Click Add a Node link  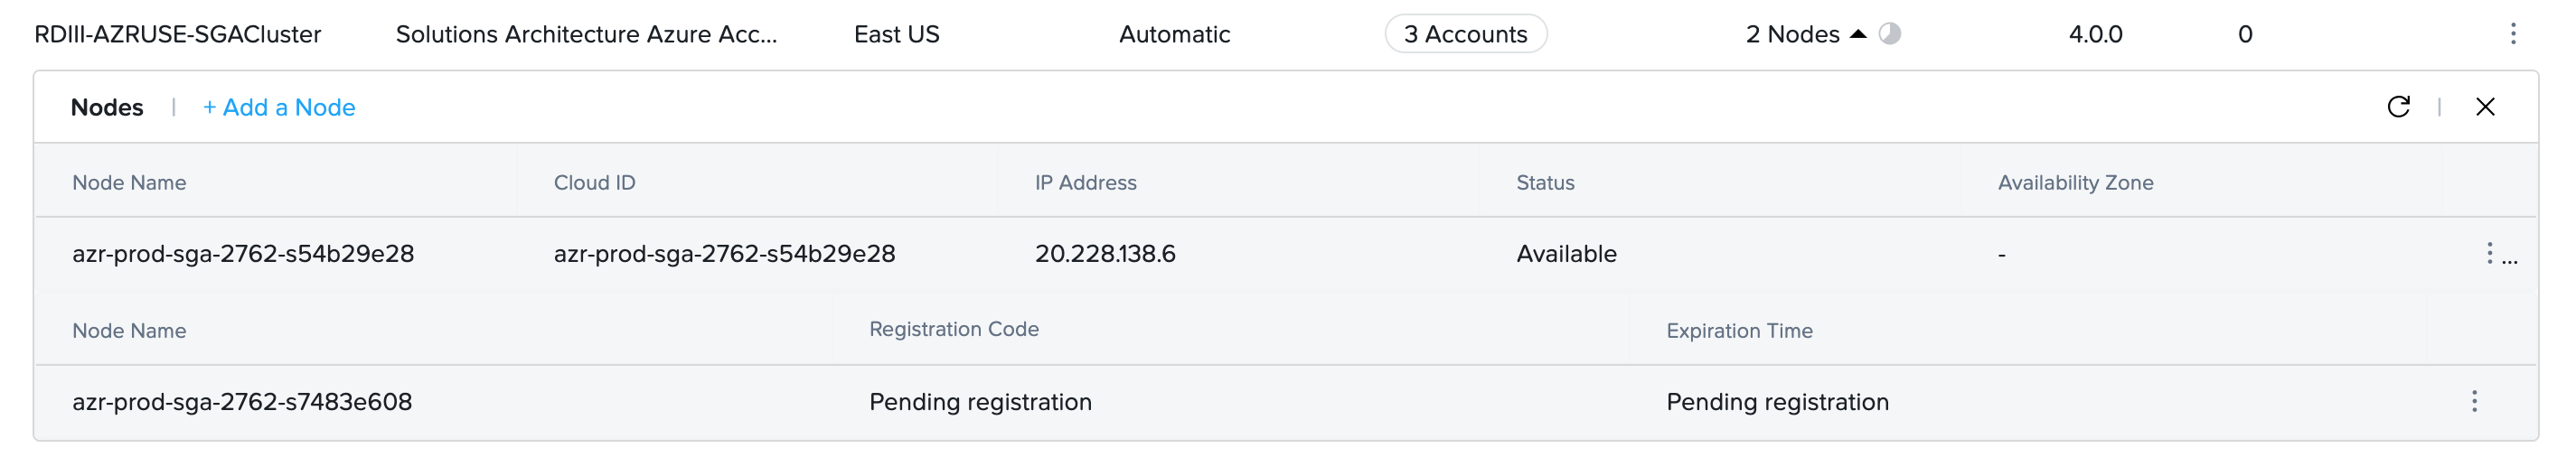coord(279,107)
